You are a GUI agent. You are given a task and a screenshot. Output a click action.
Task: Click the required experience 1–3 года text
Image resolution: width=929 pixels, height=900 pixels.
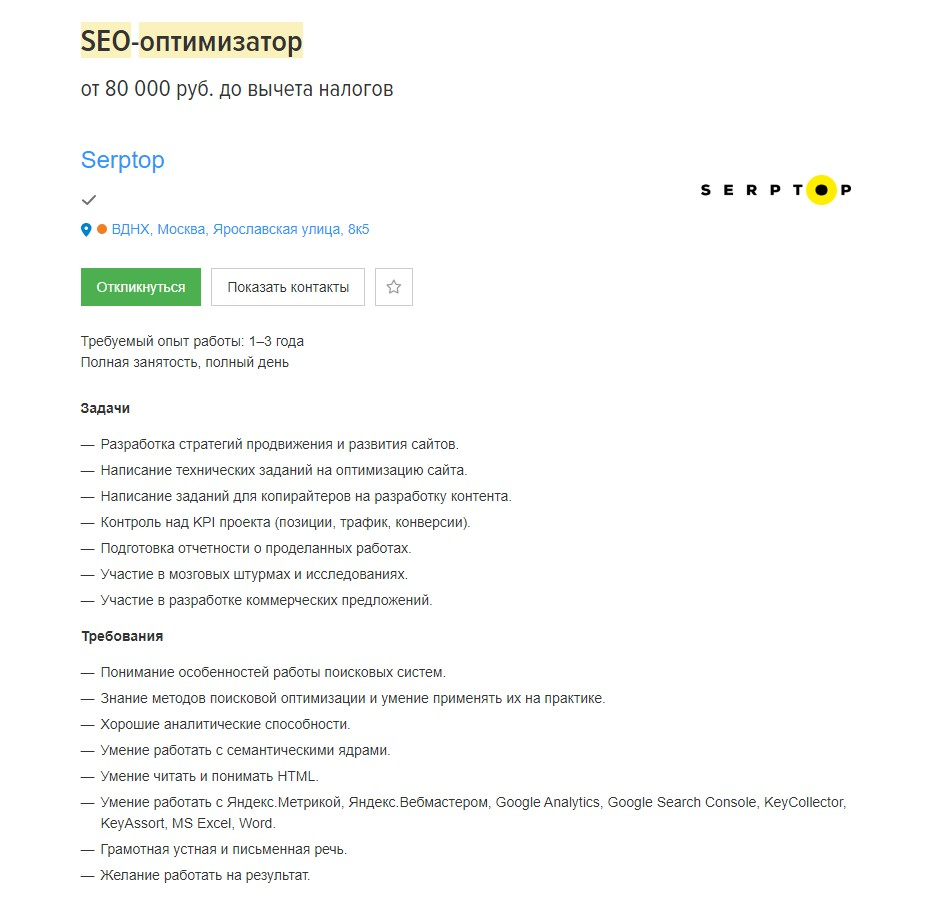192,341
